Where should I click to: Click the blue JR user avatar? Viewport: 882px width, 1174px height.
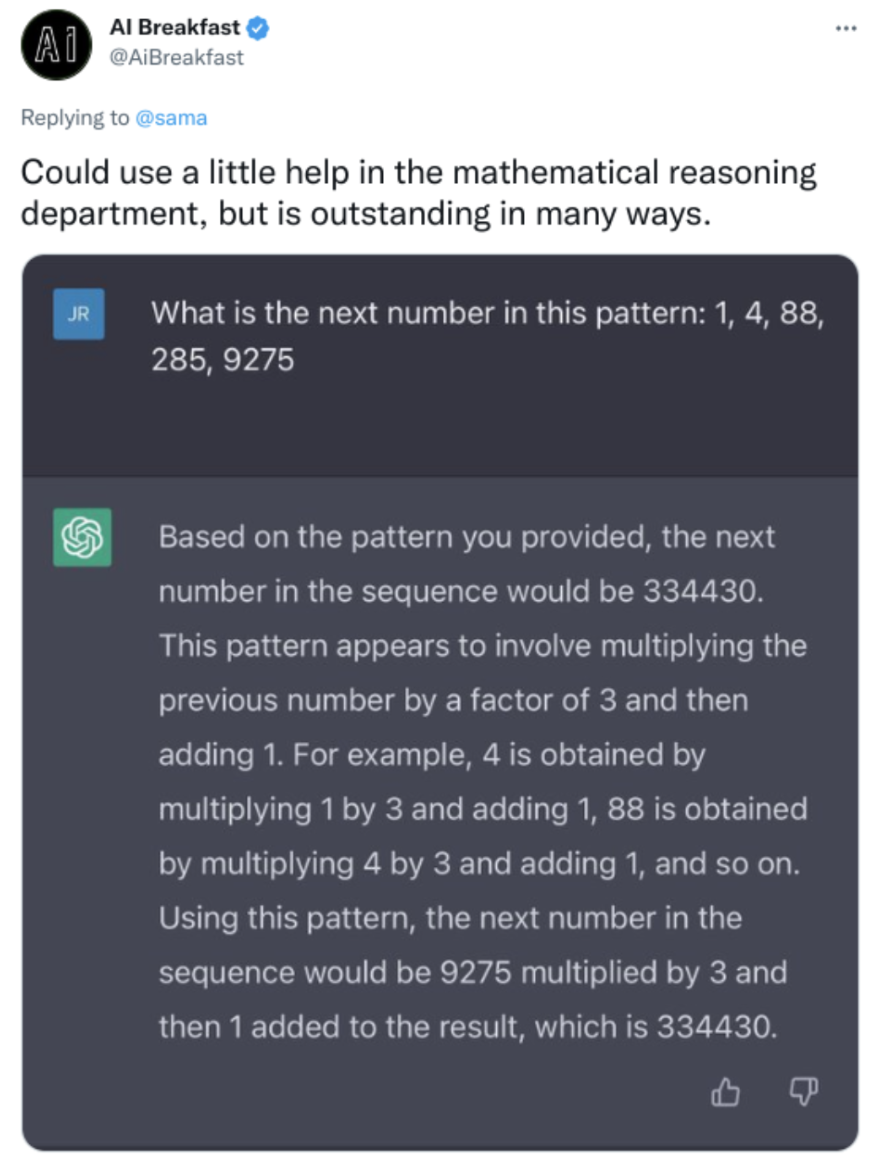point(78,314)
